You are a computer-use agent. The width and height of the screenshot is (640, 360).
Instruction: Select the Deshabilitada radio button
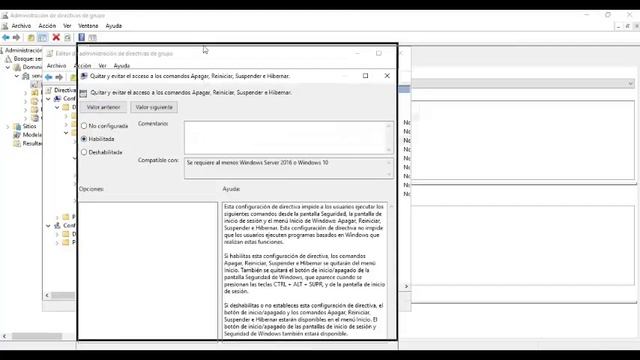pos(84,152)
